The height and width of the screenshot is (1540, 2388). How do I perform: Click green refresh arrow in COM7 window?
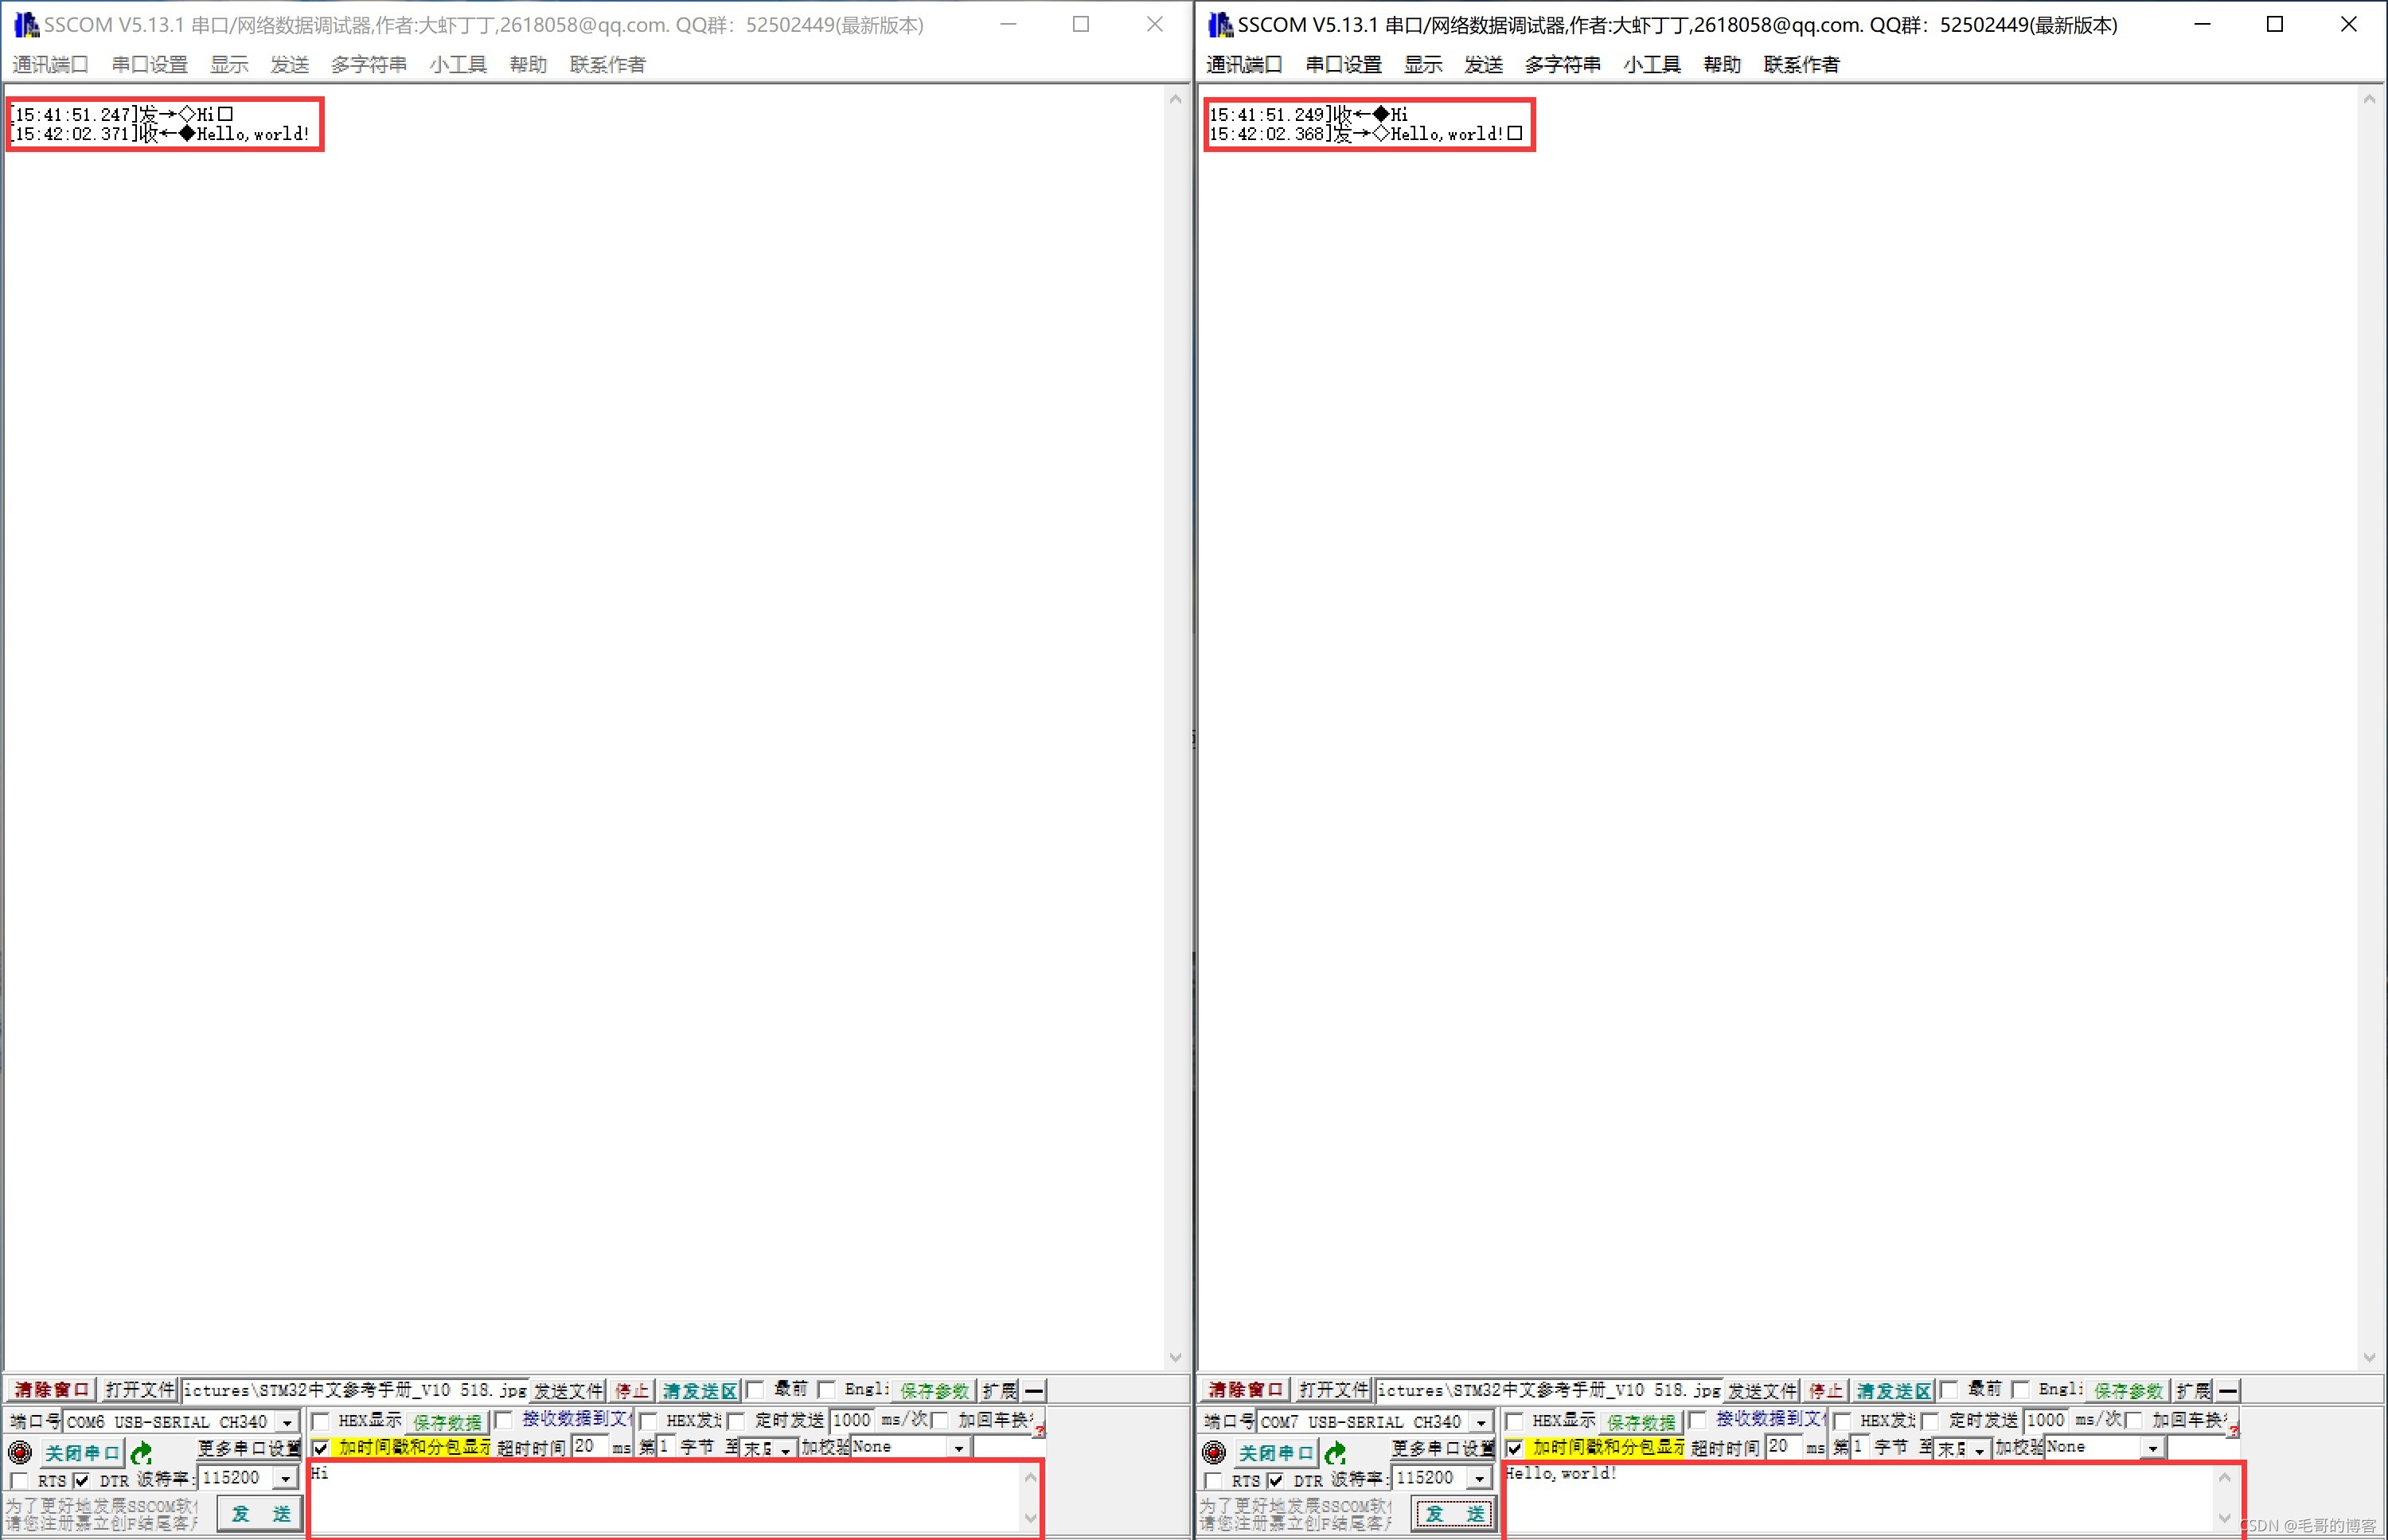point(1335,1452)
